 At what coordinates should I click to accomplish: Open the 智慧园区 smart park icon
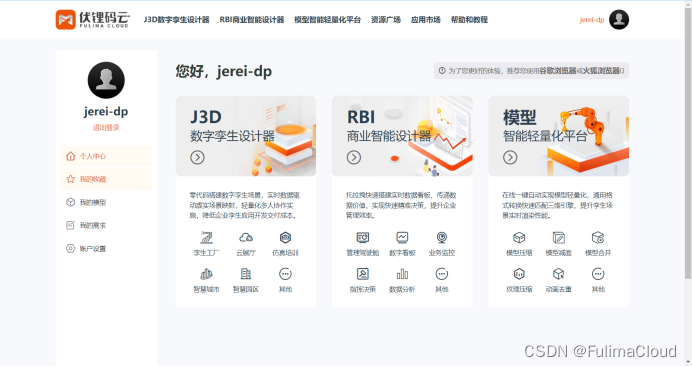[x=246, y=274]
